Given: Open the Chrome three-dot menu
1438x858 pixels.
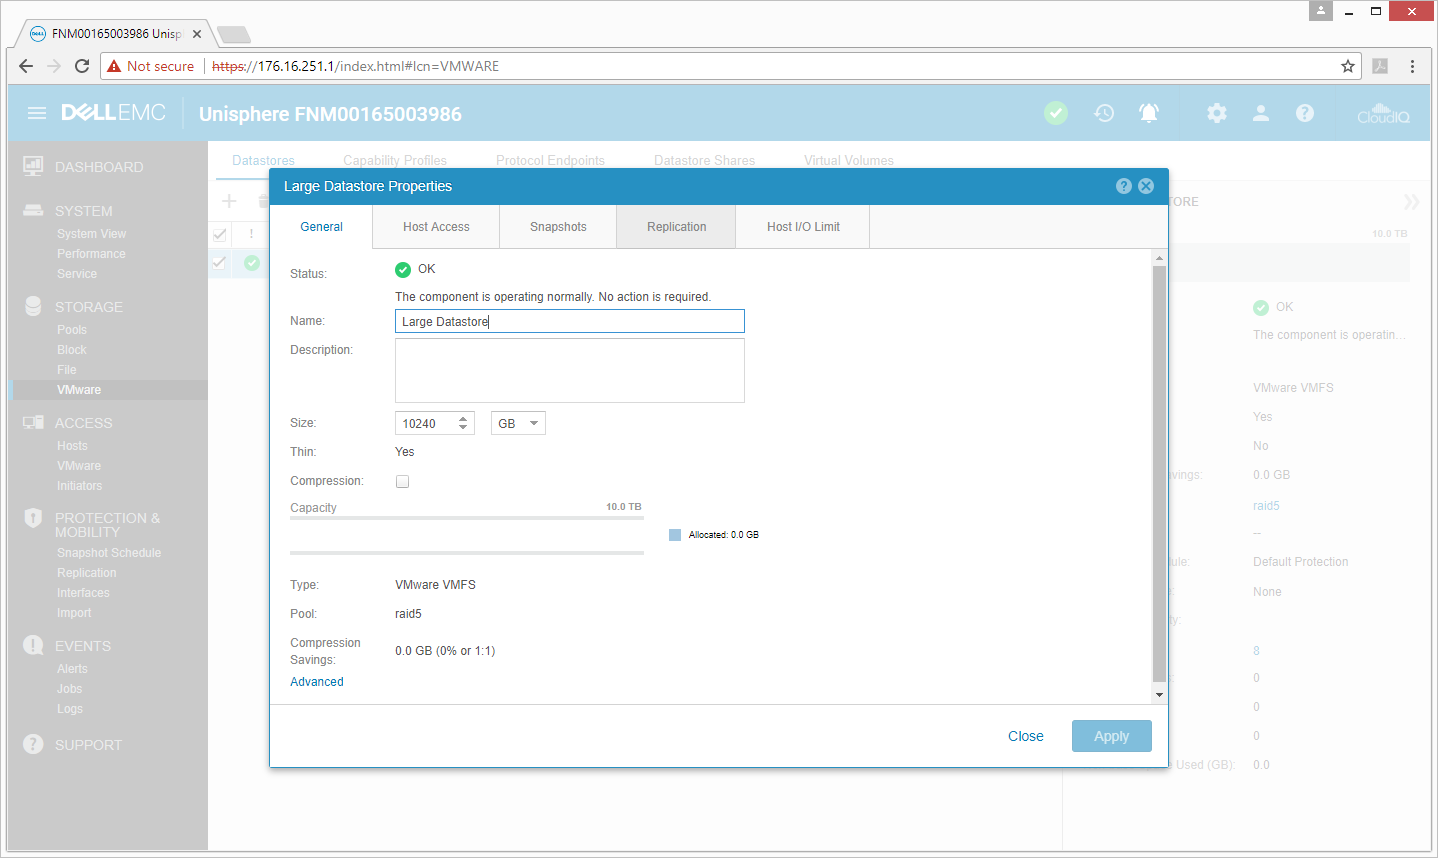Looking at the screenshot, I should pos(1412,66).
